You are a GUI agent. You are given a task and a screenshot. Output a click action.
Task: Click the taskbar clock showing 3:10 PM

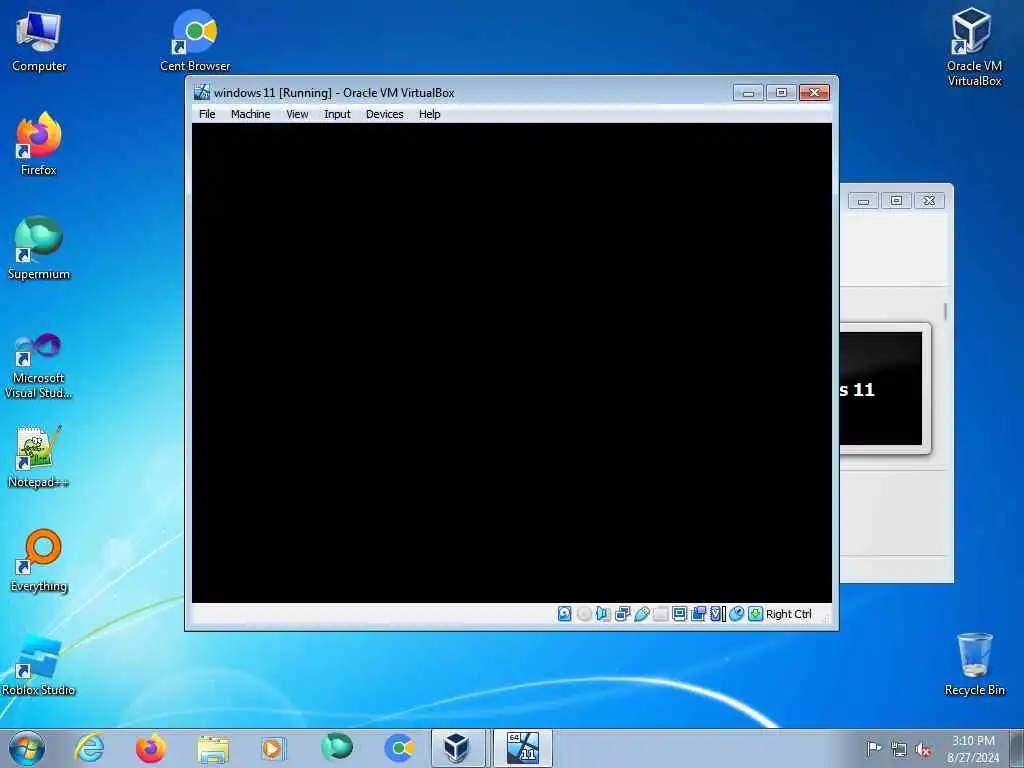point(973,749)
